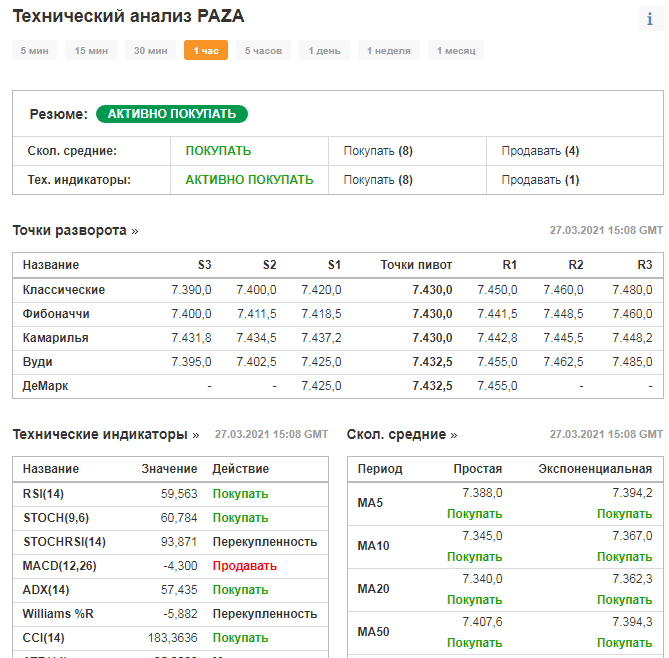Select the 5 мин timeframe tab
The image size is (669, 658).
(x=35, y=51)
